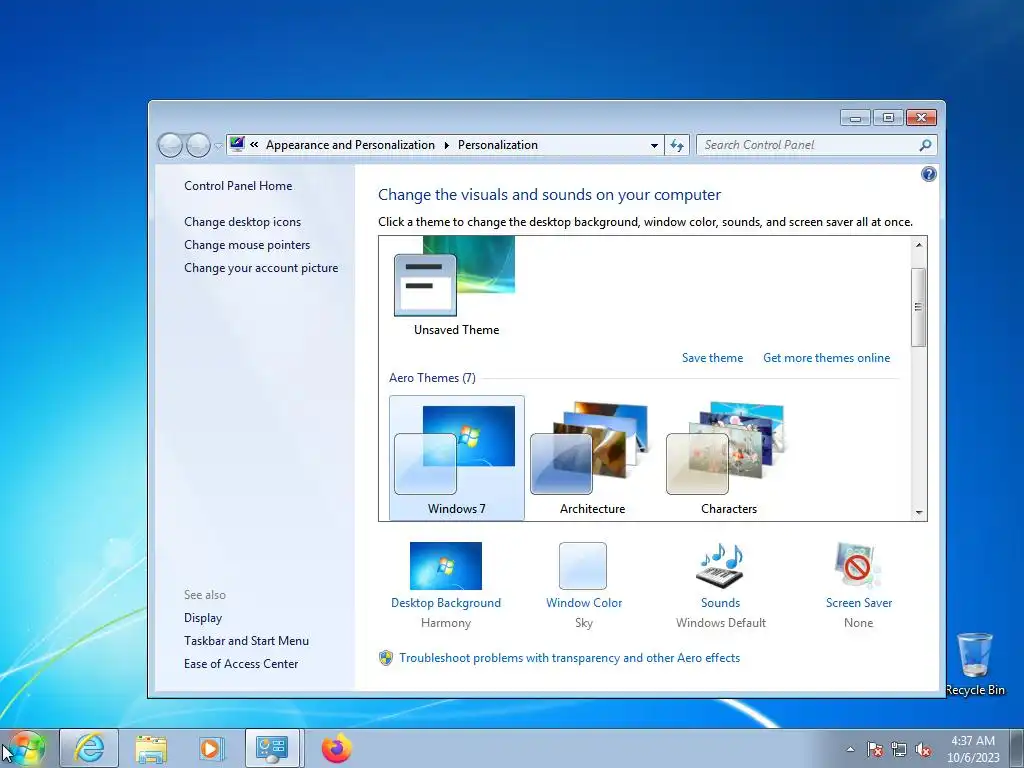Open Action Center flag tray icon
This screenshot has height=768, width=1024.
874,749
